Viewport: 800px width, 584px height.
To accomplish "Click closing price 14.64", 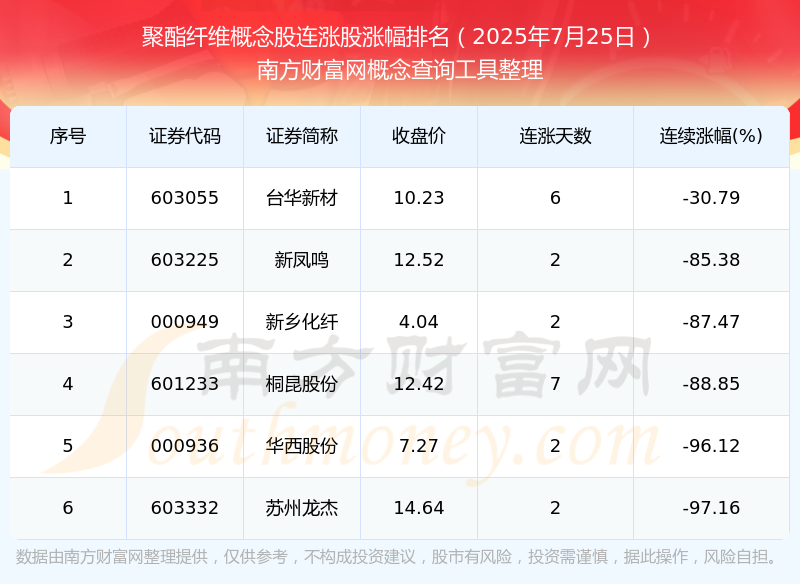I will tap(419, 508).
